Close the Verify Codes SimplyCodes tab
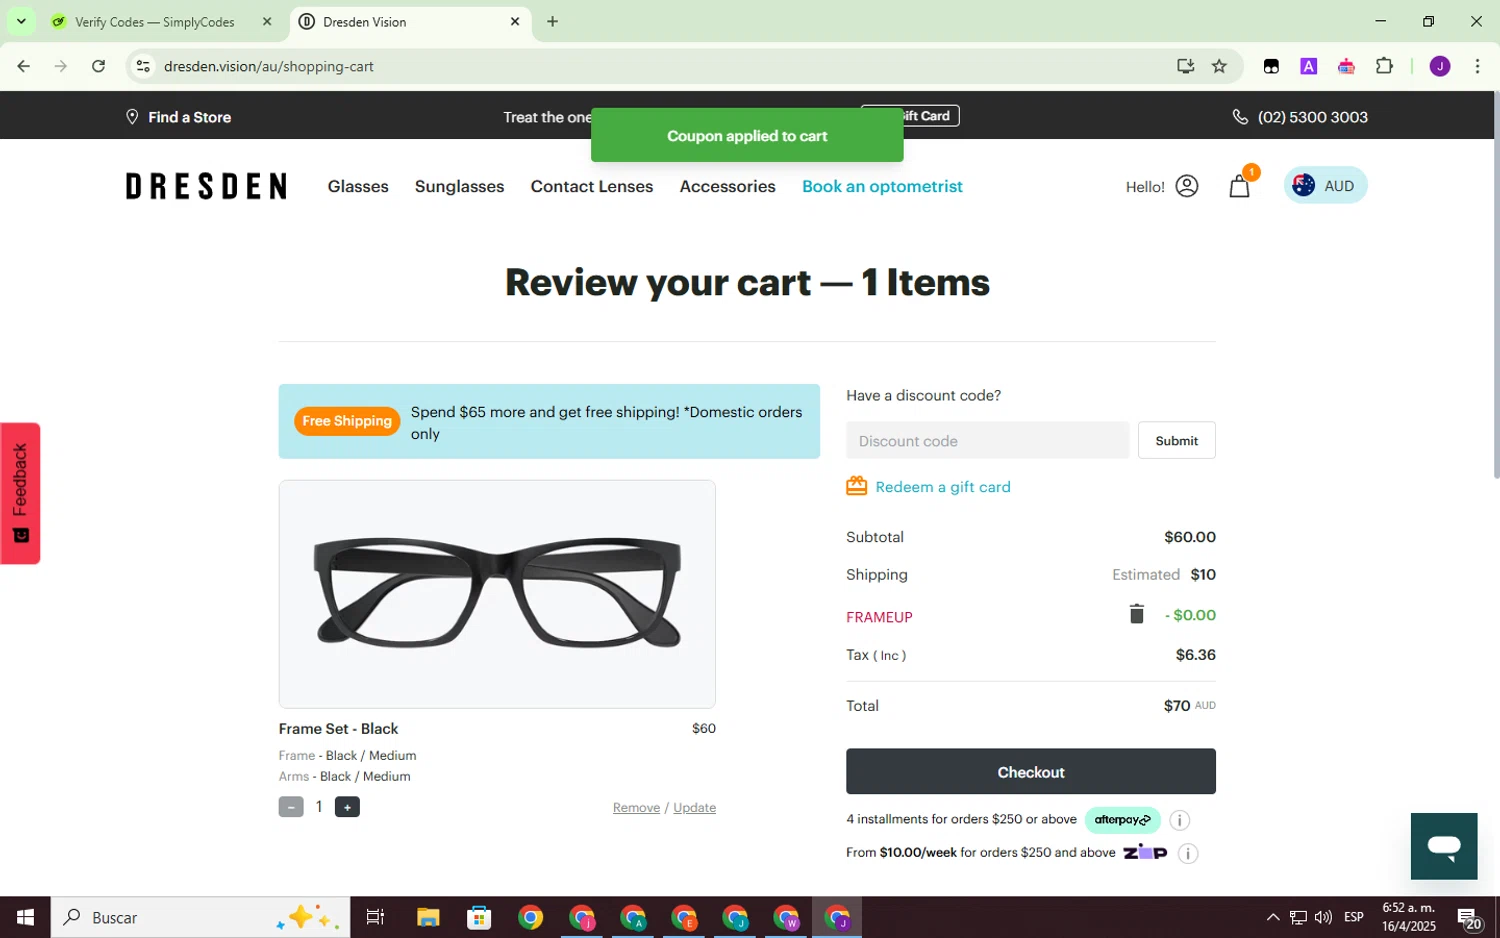This screenshot has width=1500, height=938. [267, 21]
